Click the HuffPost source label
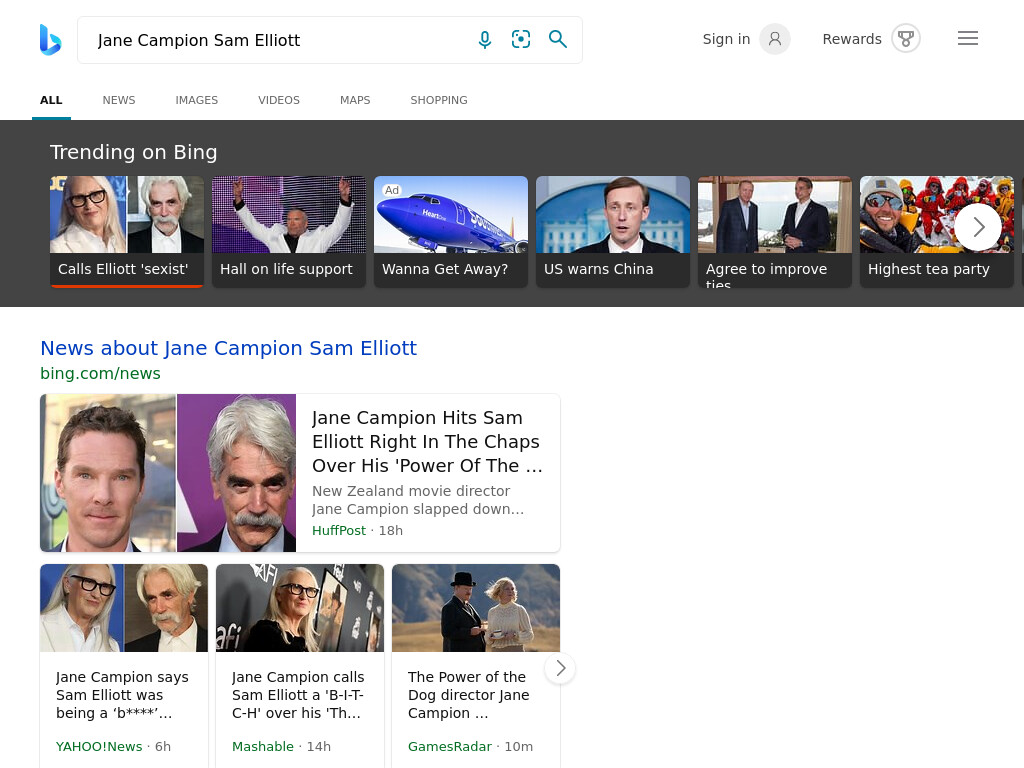This screenshot has height=768, width=1024. pyautogui.click(x=339, y=530)
